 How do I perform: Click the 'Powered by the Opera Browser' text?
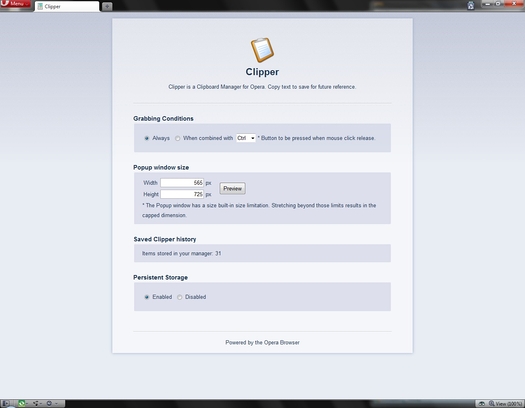[x=262, y=342]
